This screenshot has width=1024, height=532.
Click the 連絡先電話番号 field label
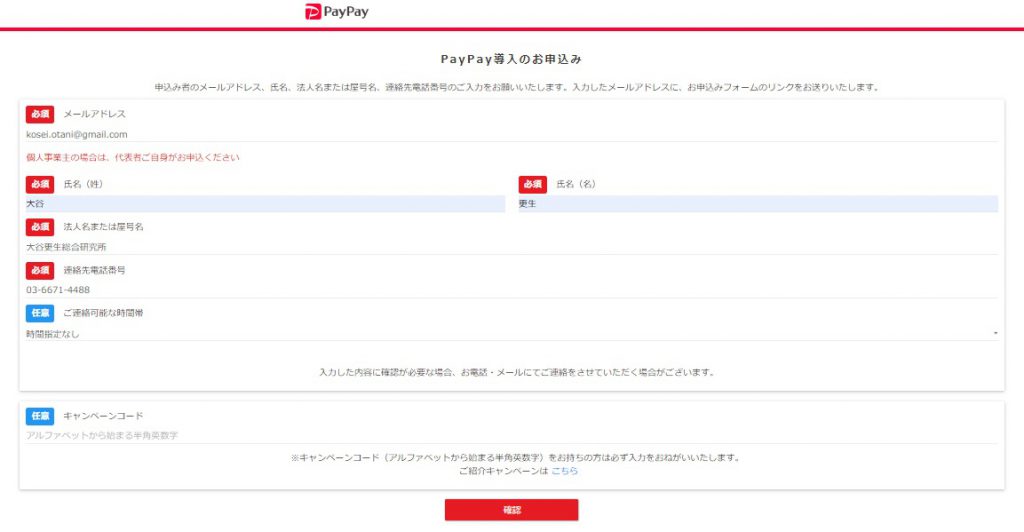click(95, 270)
